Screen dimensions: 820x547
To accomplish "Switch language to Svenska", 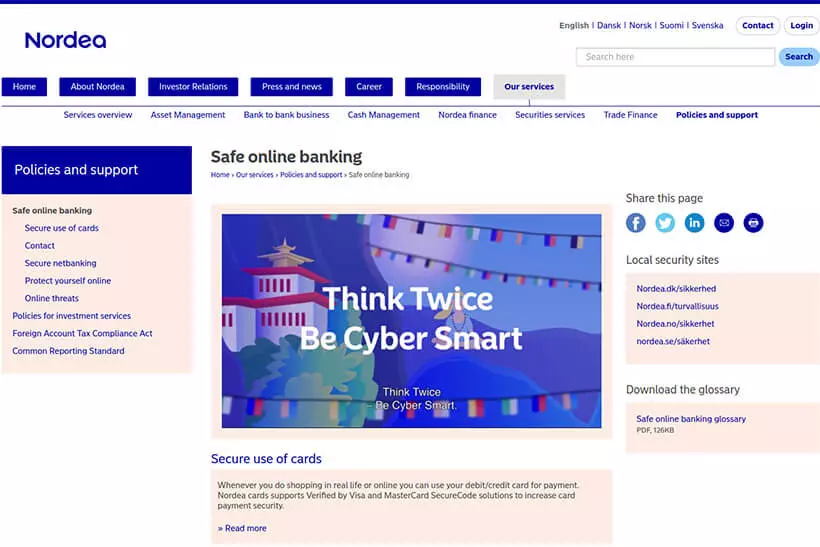I will point(707,26).
